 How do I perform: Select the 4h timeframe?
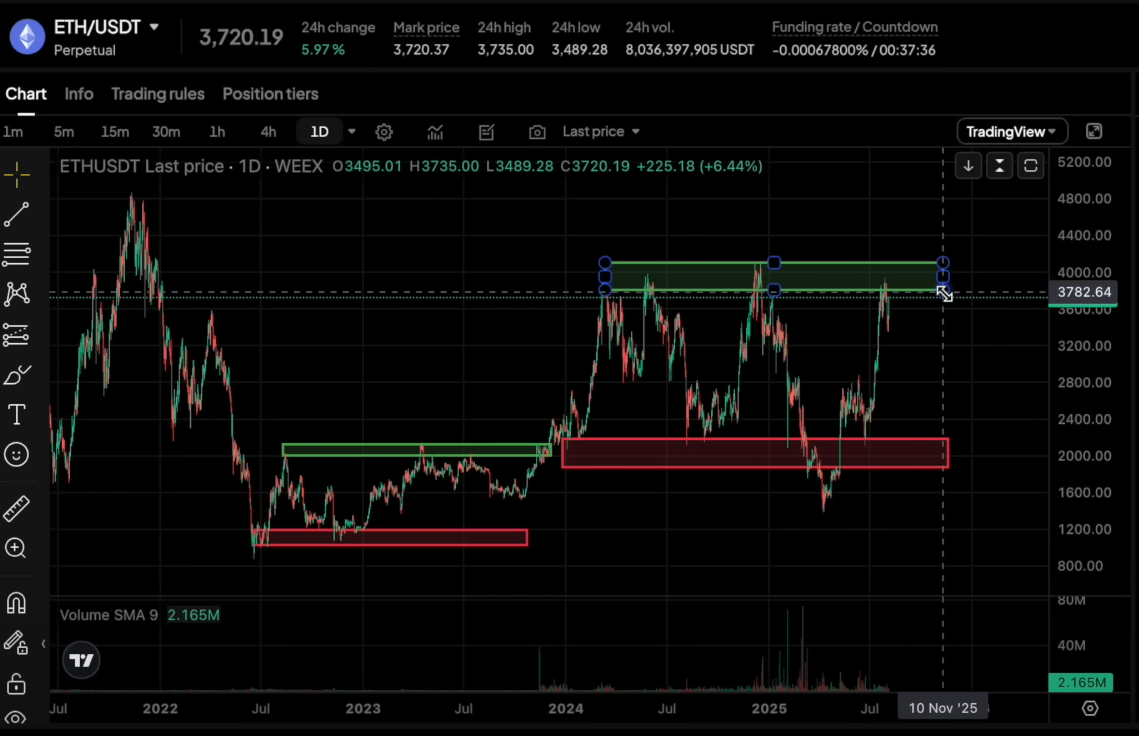tap(268, 132)
